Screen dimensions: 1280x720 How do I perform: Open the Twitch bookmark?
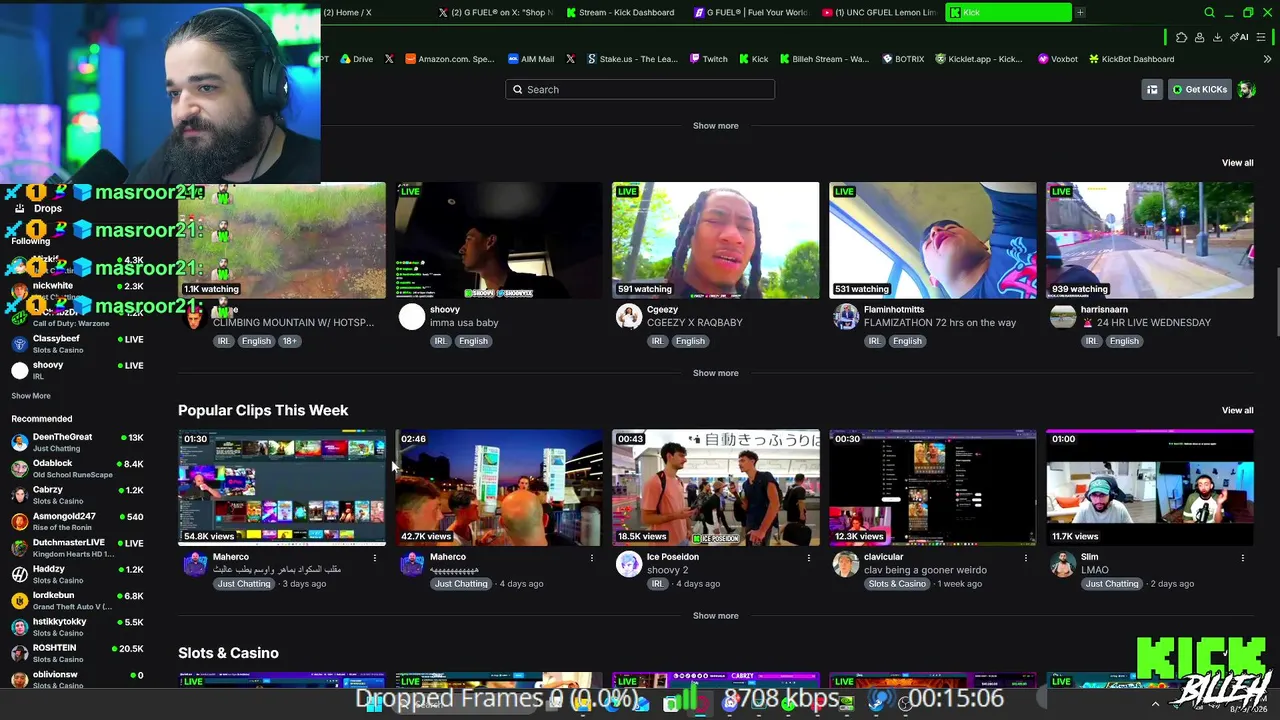[x=709, y=59]
